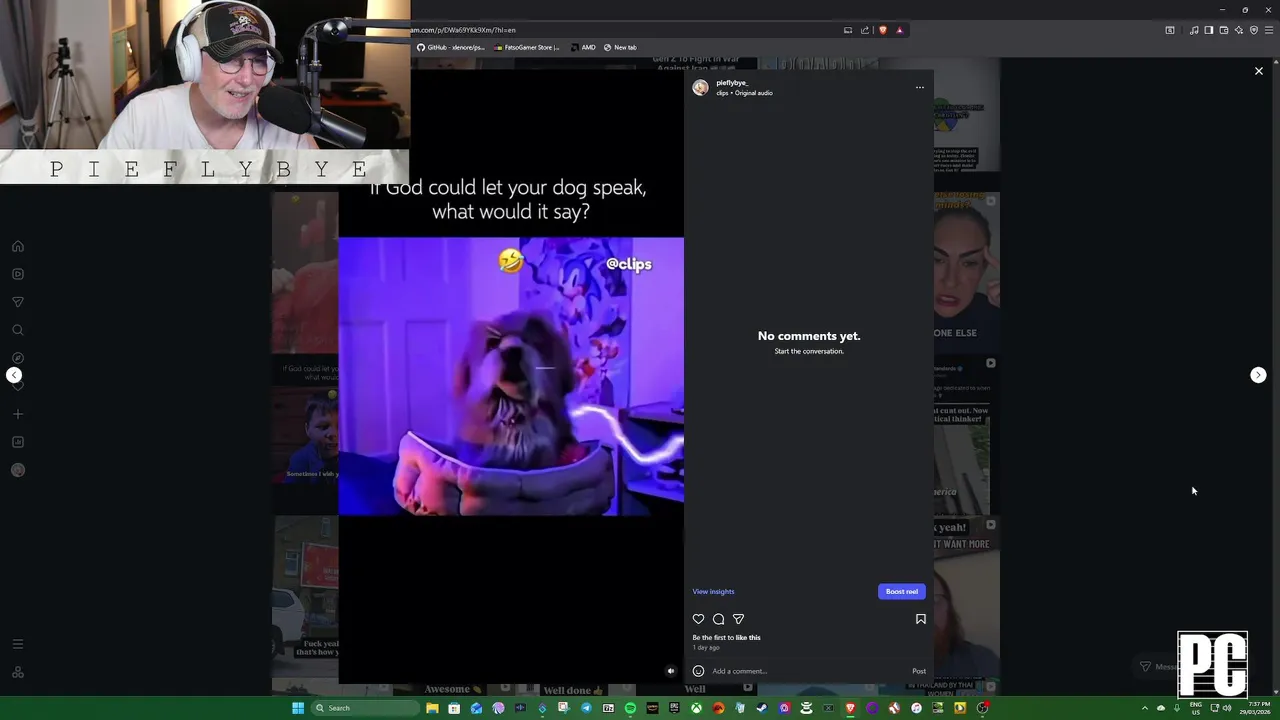Viewport: 1280px width, 720px height.
Task: Click the taskbar Search box
Action: tap(365, 708)
